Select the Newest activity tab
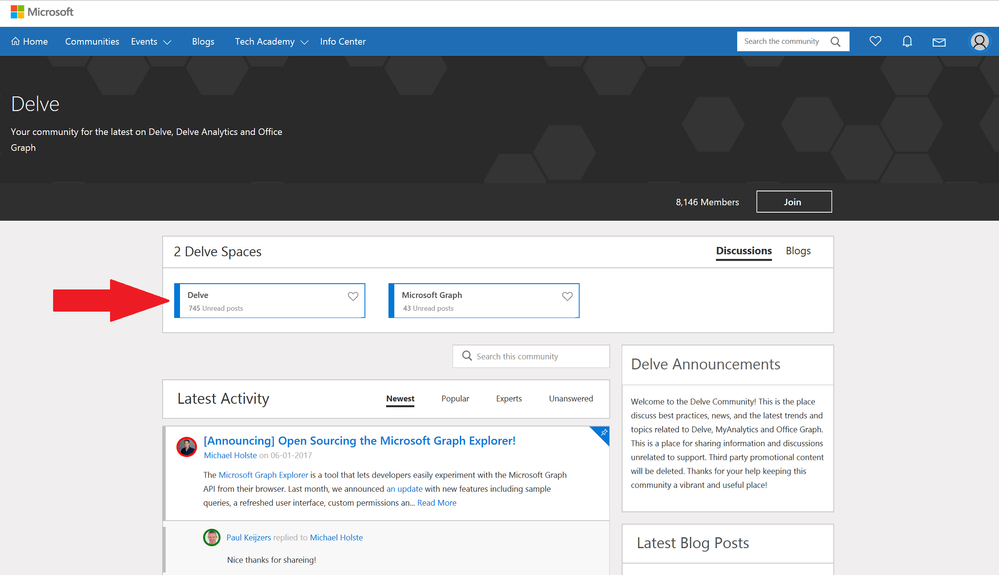This screenshot has height=575, width=999. 400,399
